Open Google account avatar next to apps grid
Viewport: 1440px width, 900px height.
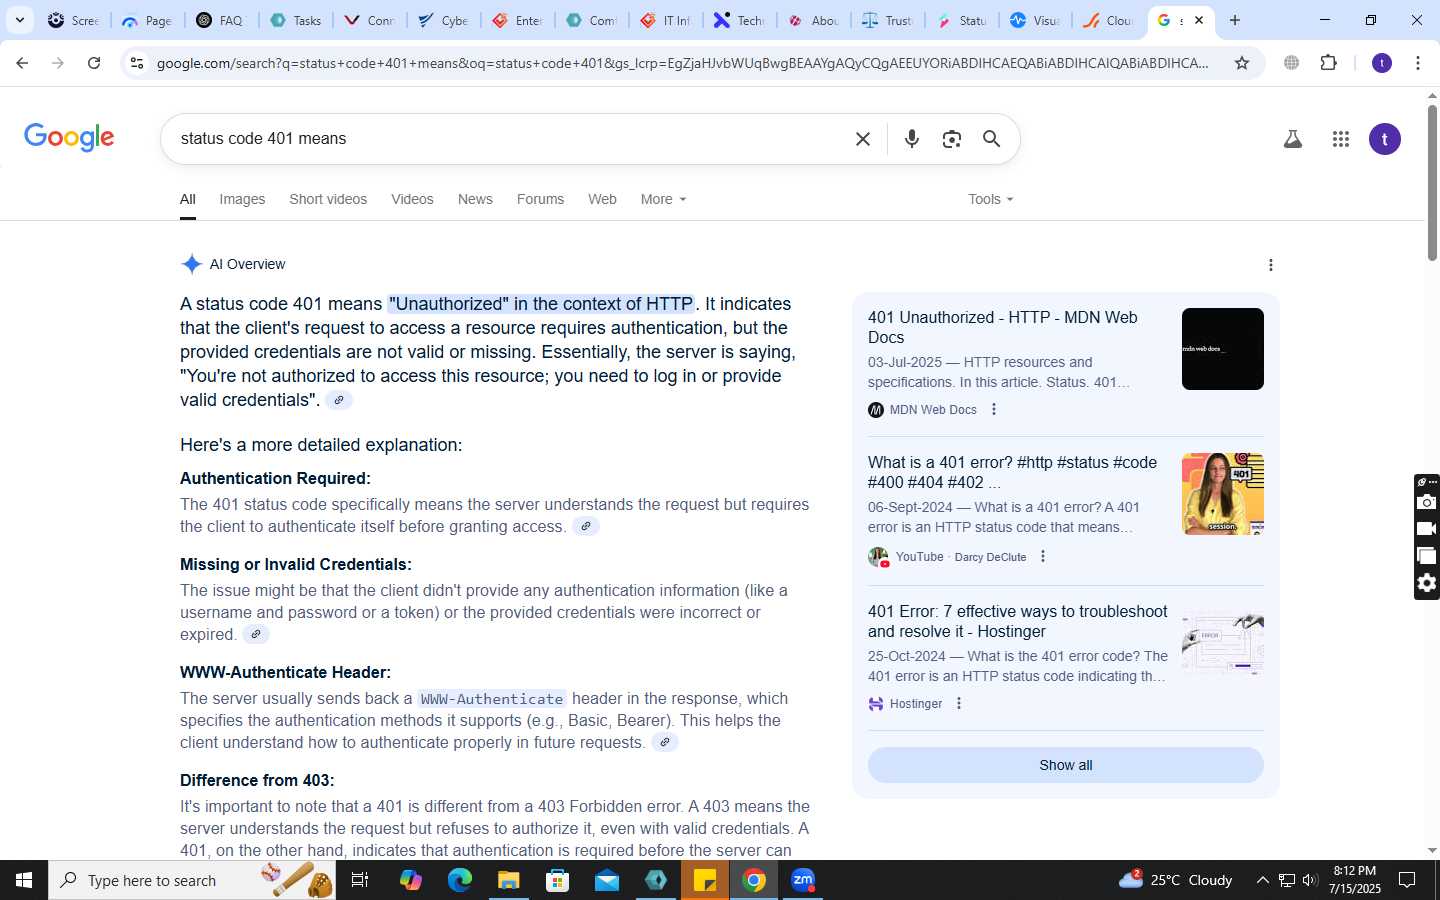coord(1384,139)
